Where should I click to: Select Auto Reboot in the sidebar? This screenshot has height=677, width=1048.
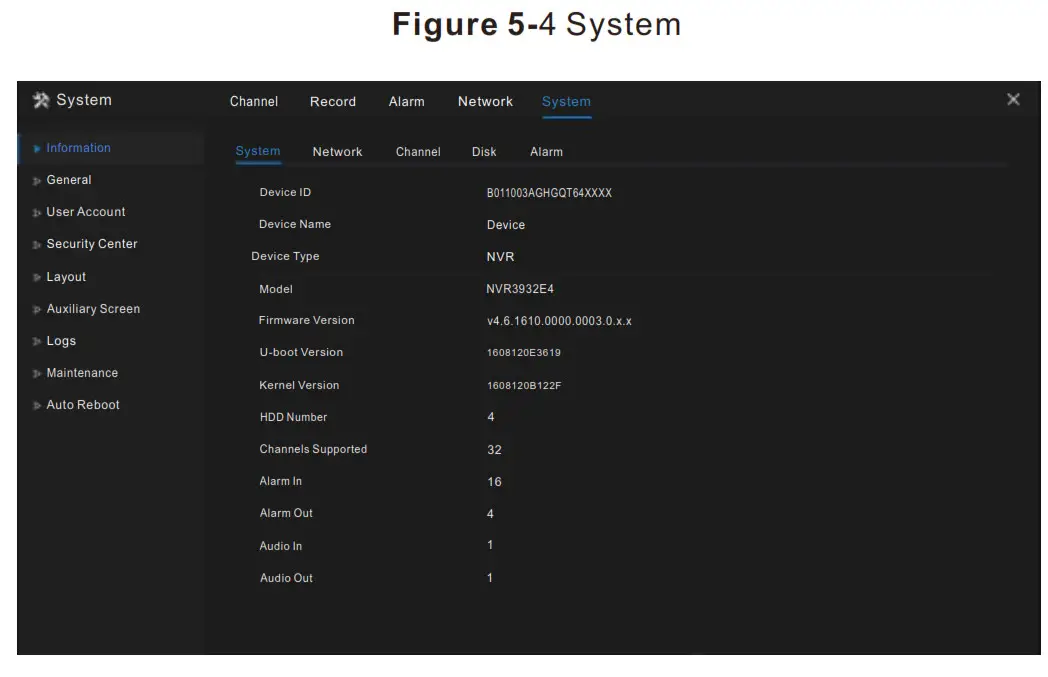click(82, 404)
